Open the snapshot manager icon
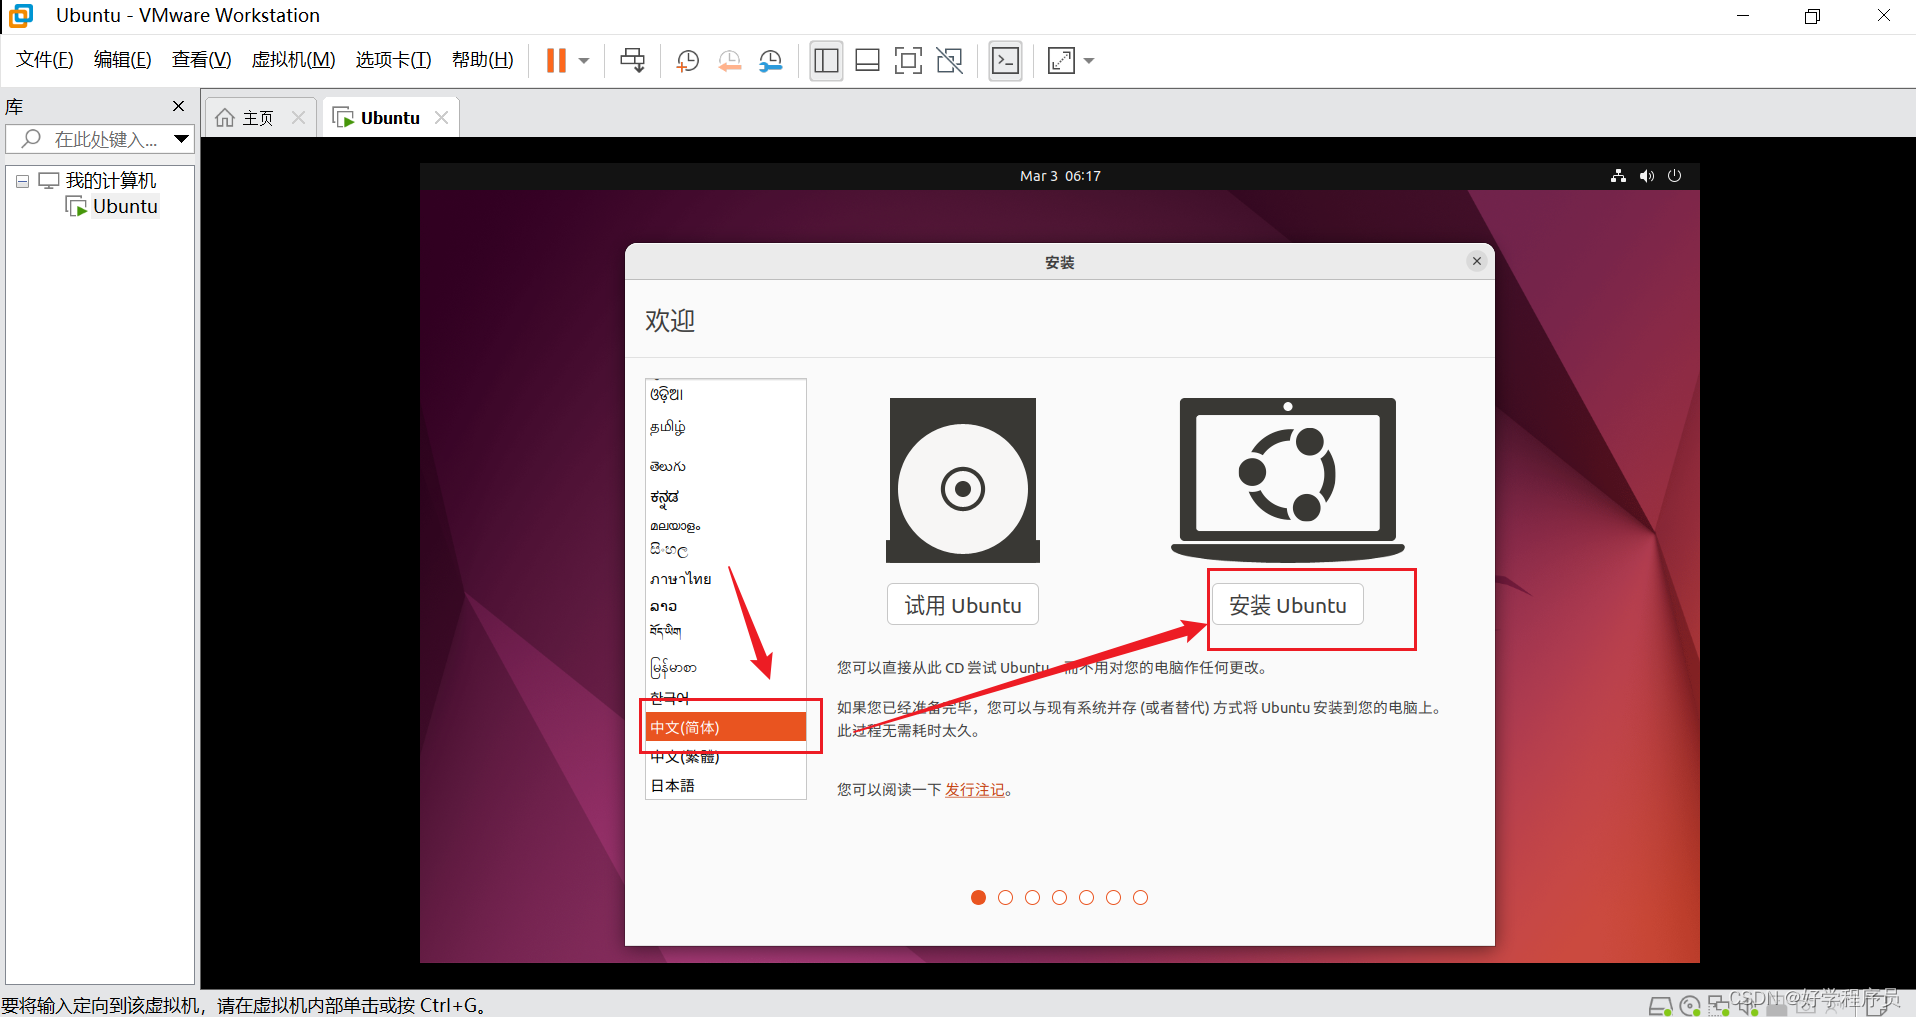 pos(771,61)
